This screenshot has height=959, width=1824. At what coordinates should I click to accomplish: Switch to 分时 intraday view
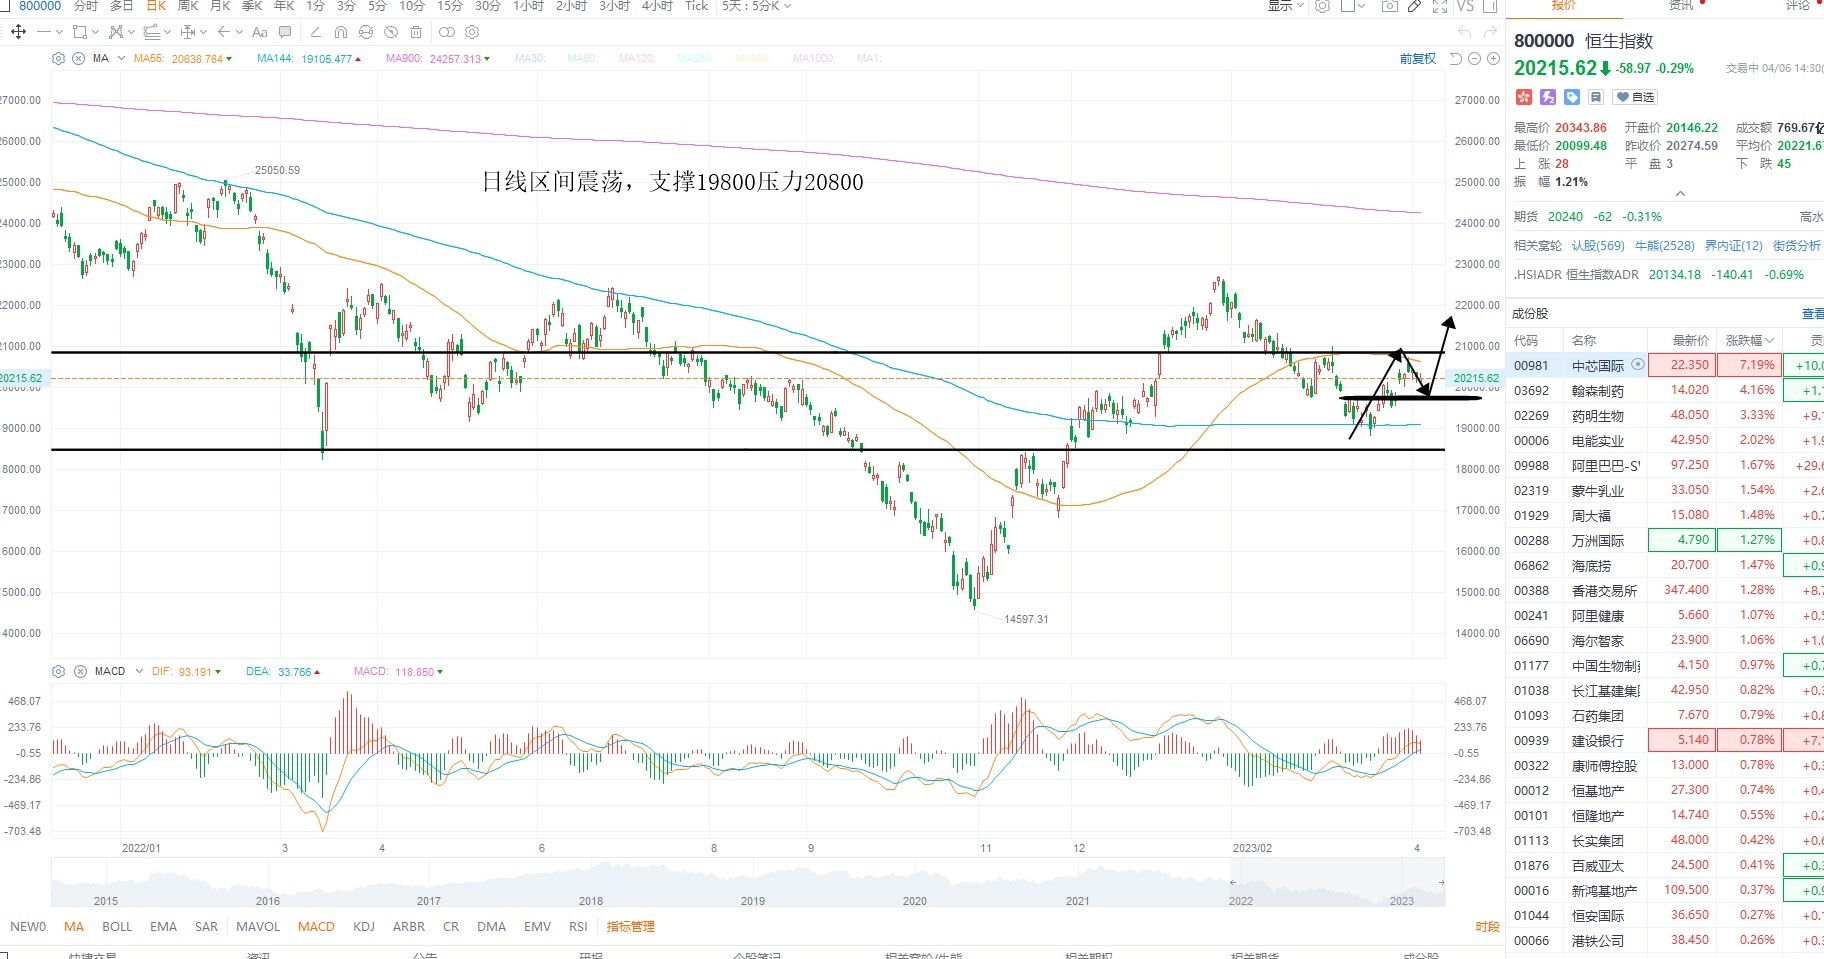click(86, 6)
